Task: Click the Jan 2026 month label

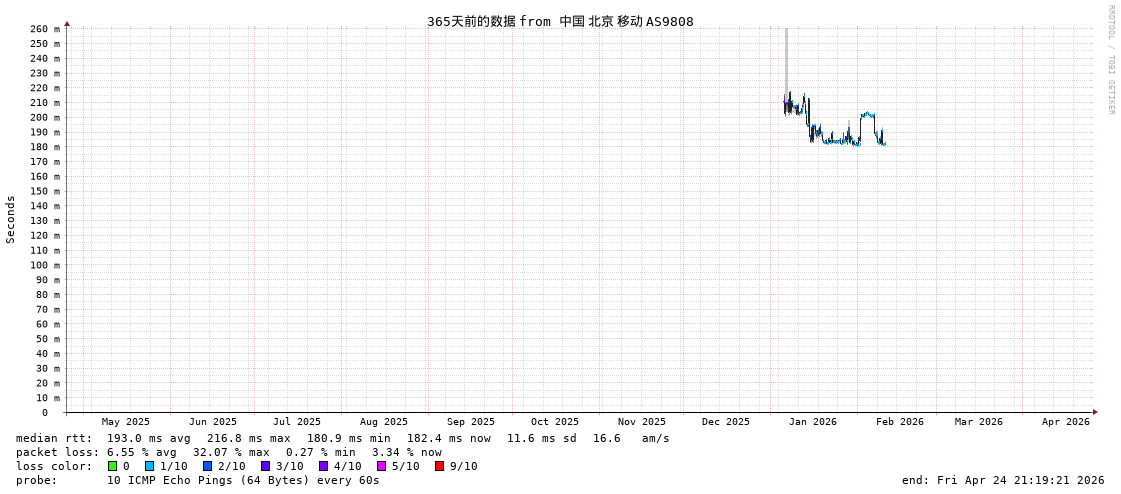Action: [x=812, y=422]
